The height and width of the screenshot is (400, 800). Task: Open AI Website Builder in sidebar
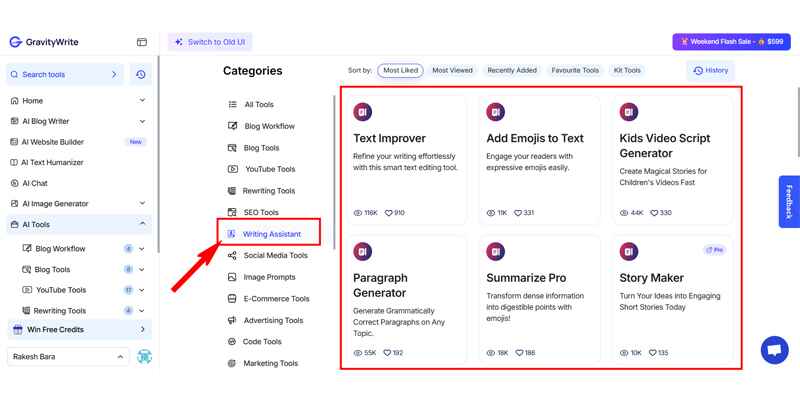click(79, 142)
